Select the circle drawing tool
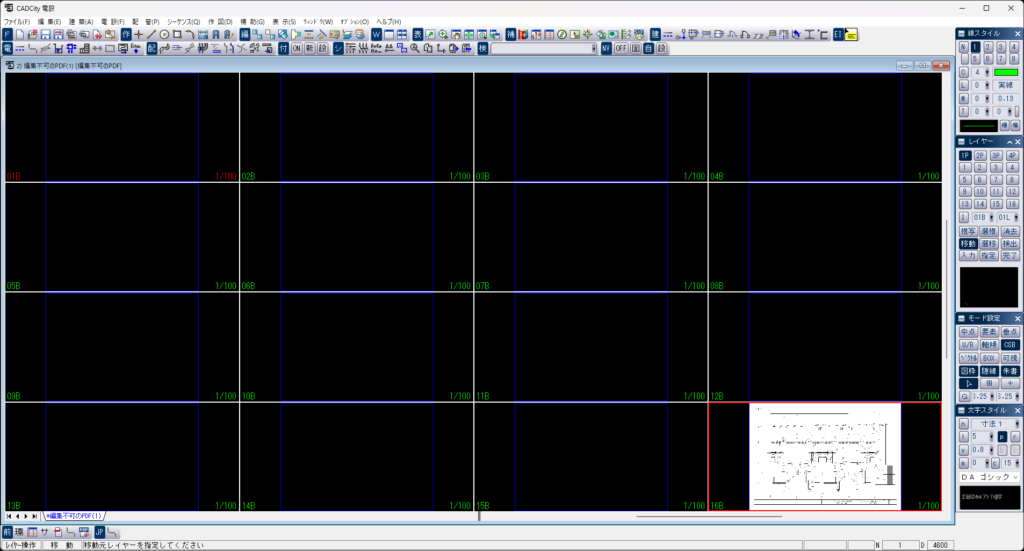1024x551 pixels. pyautogui.click(x=165, y=35)
